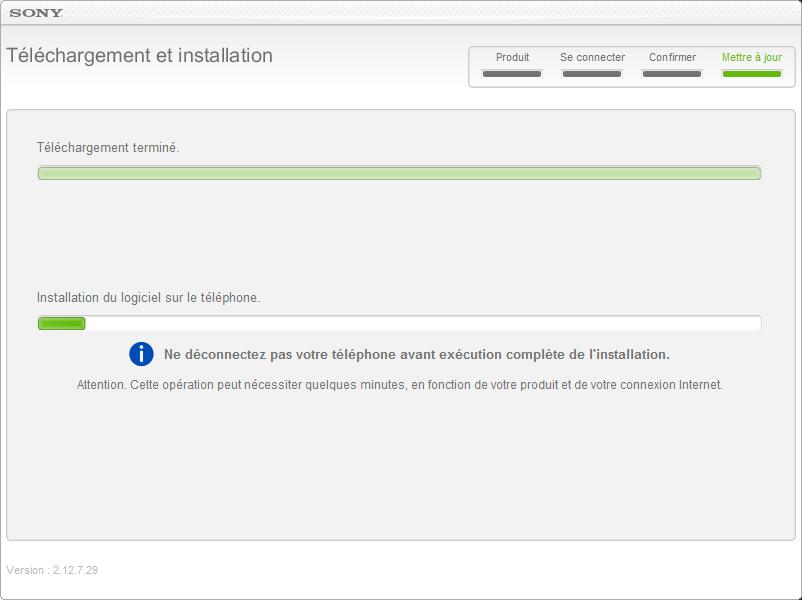Select the Mettre à jour step
Image resolution: width=802 pixels, height=600 pixels.
pyautogui.click(x=751, y=64)
